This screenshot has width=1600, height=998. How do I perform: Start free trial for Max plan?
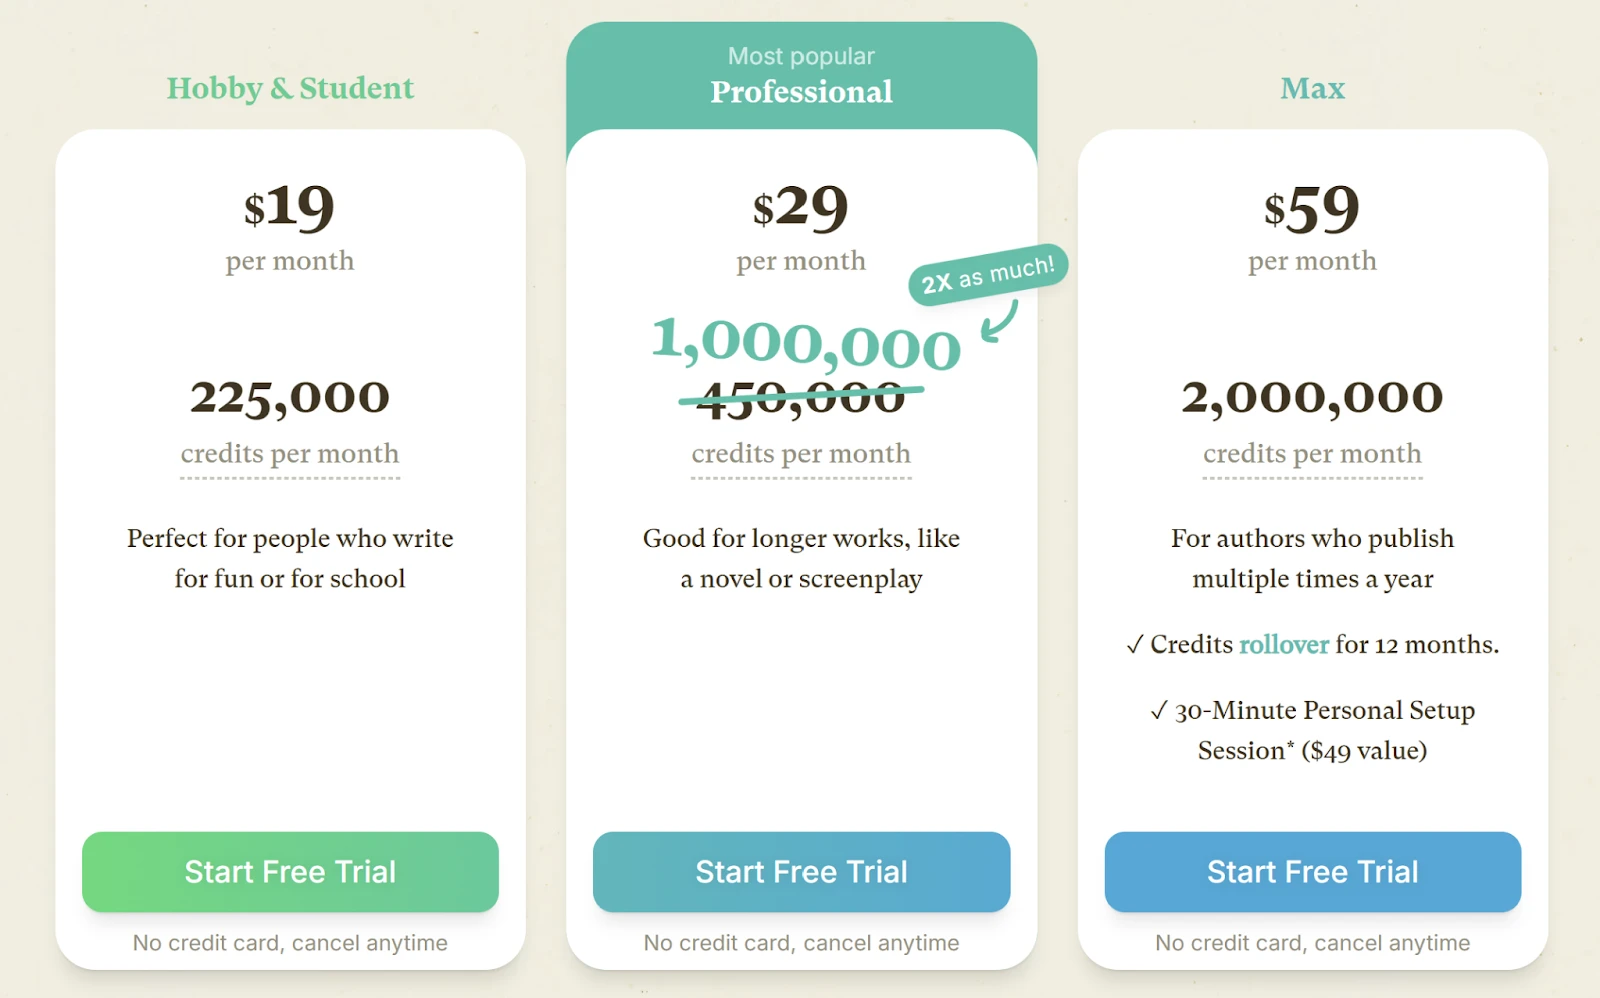(1312, 872)
